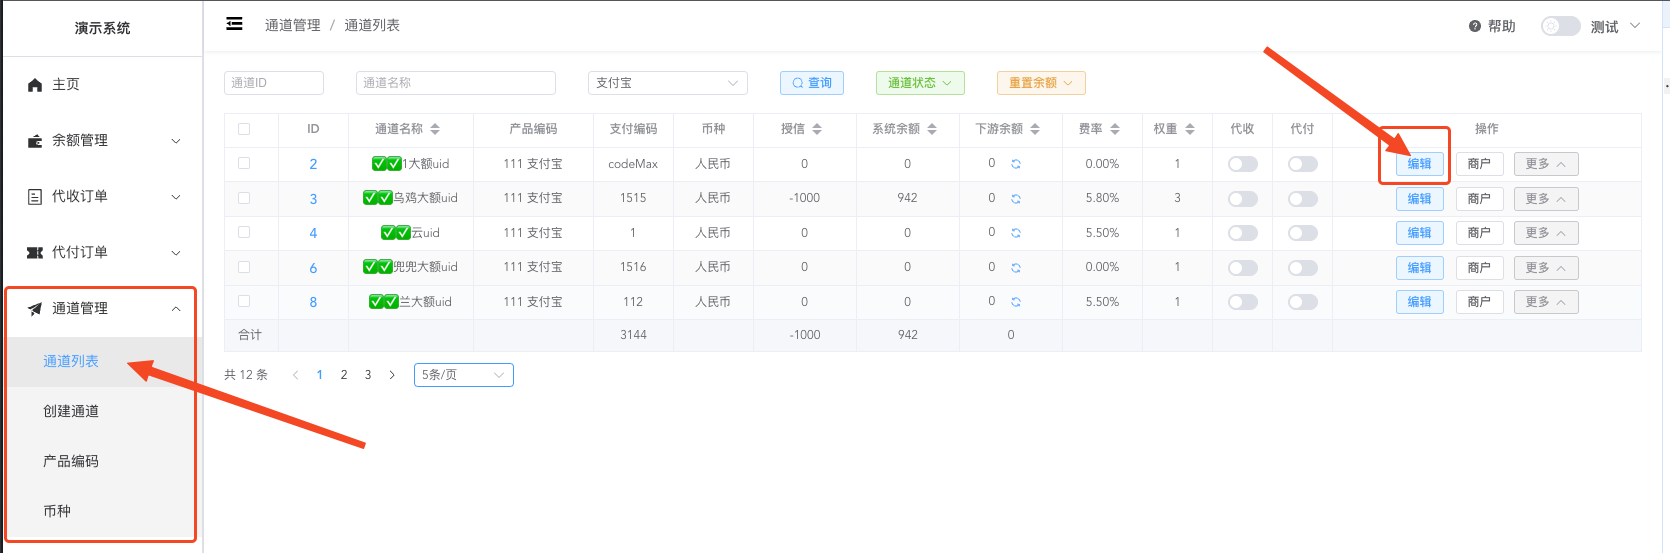Toggle 代收 switch for channel ID 2
Viewport: 1670px width, 553px height.
1243,164
